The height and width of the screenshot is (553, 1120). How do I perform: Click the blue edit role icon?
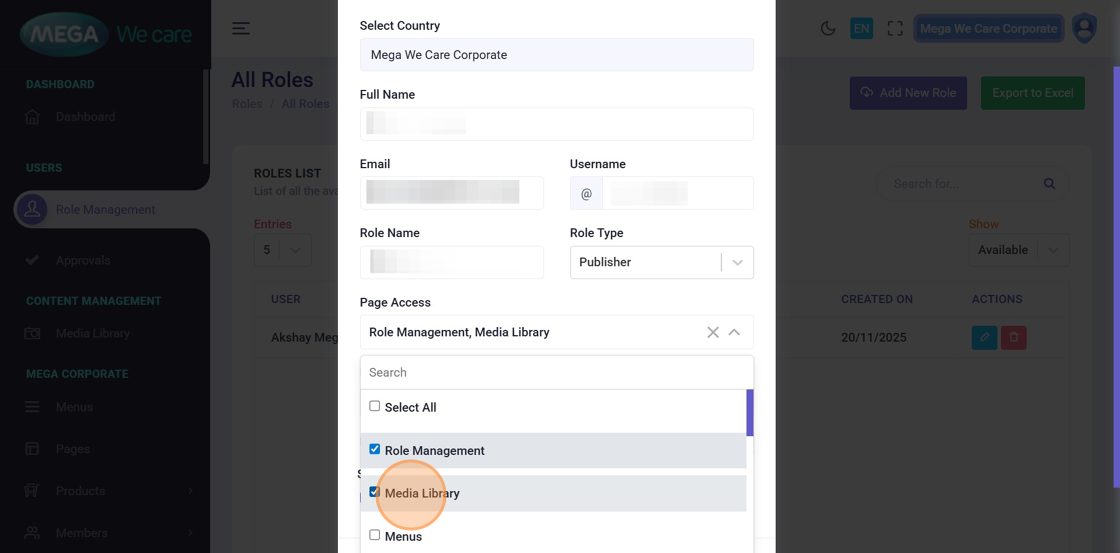click(984, 338)
